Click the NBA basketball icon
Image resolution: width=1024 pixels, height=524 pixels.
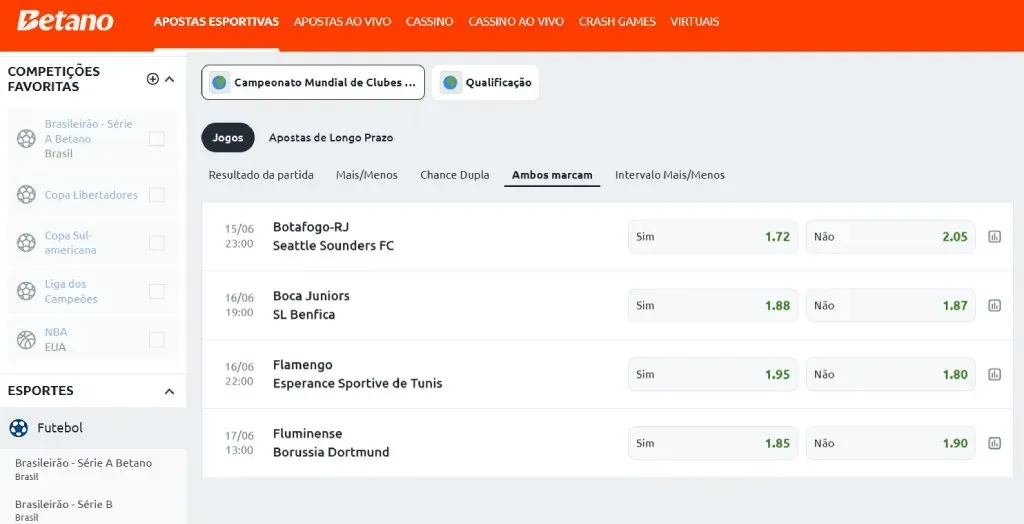coord(26,340)
